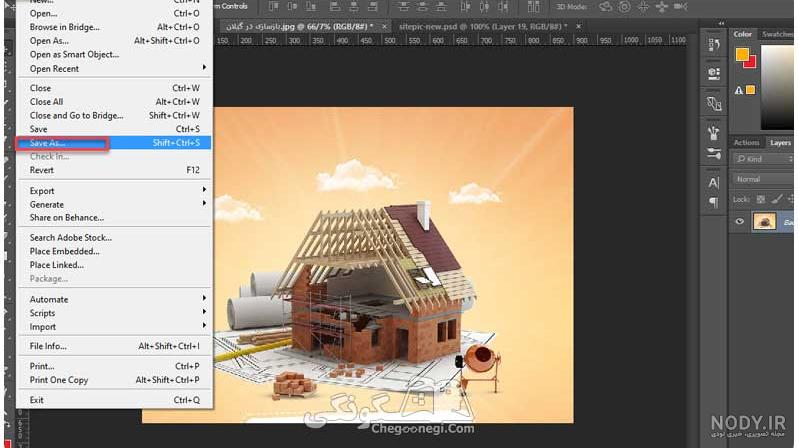Screen dimensions: 798x448
Task: Open the Properties panel icon
Action: [x=714, y=74]
